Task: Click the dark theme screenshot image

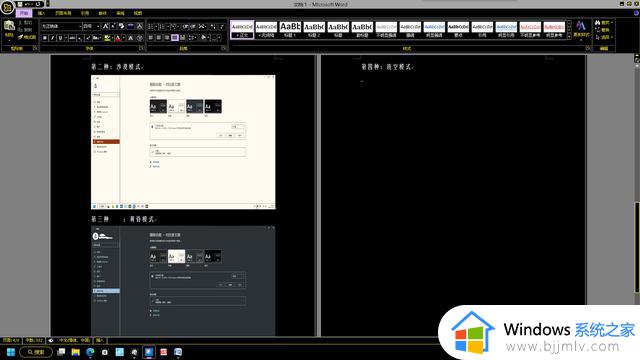Action: tap(183, 281)
